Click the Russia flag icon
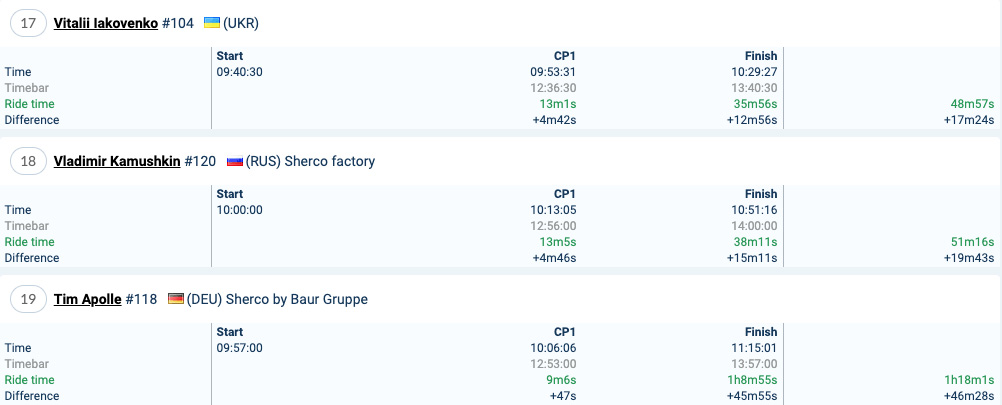The width and height of the screenshot is (1002, 405). click(x=235, y=162)
